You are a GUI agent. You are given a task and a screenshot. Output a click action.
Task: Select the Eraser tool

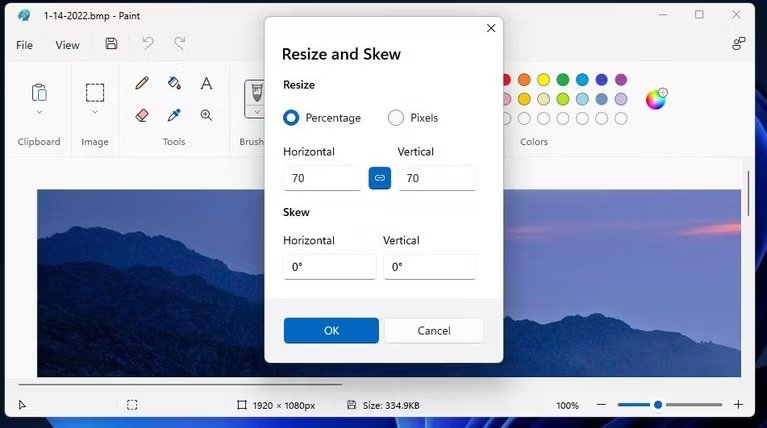click(142, 115)
